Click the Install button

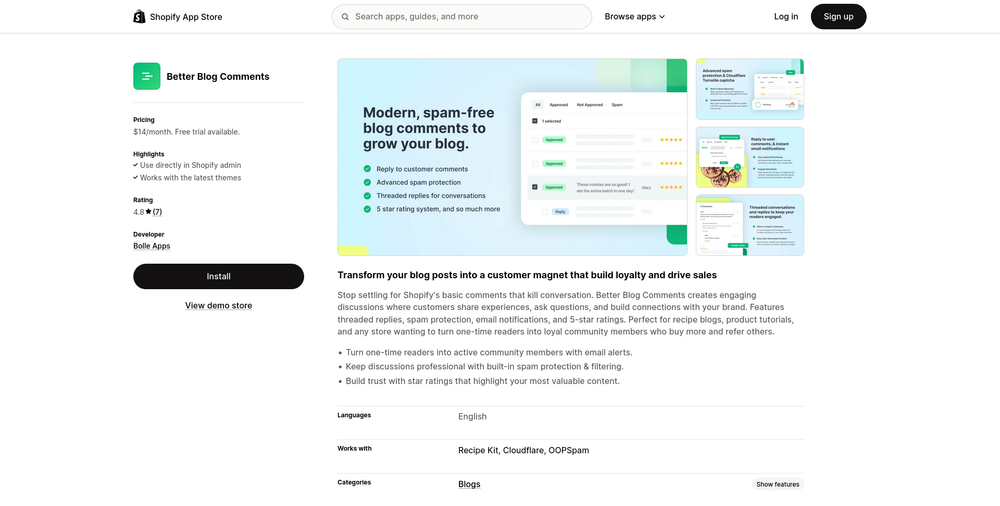point(219,276)
